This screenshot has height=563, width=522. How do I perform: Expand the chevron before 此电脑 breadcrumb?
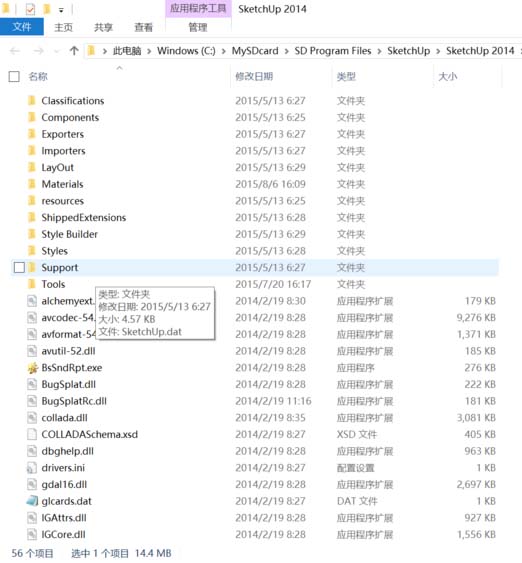[105, 51]
